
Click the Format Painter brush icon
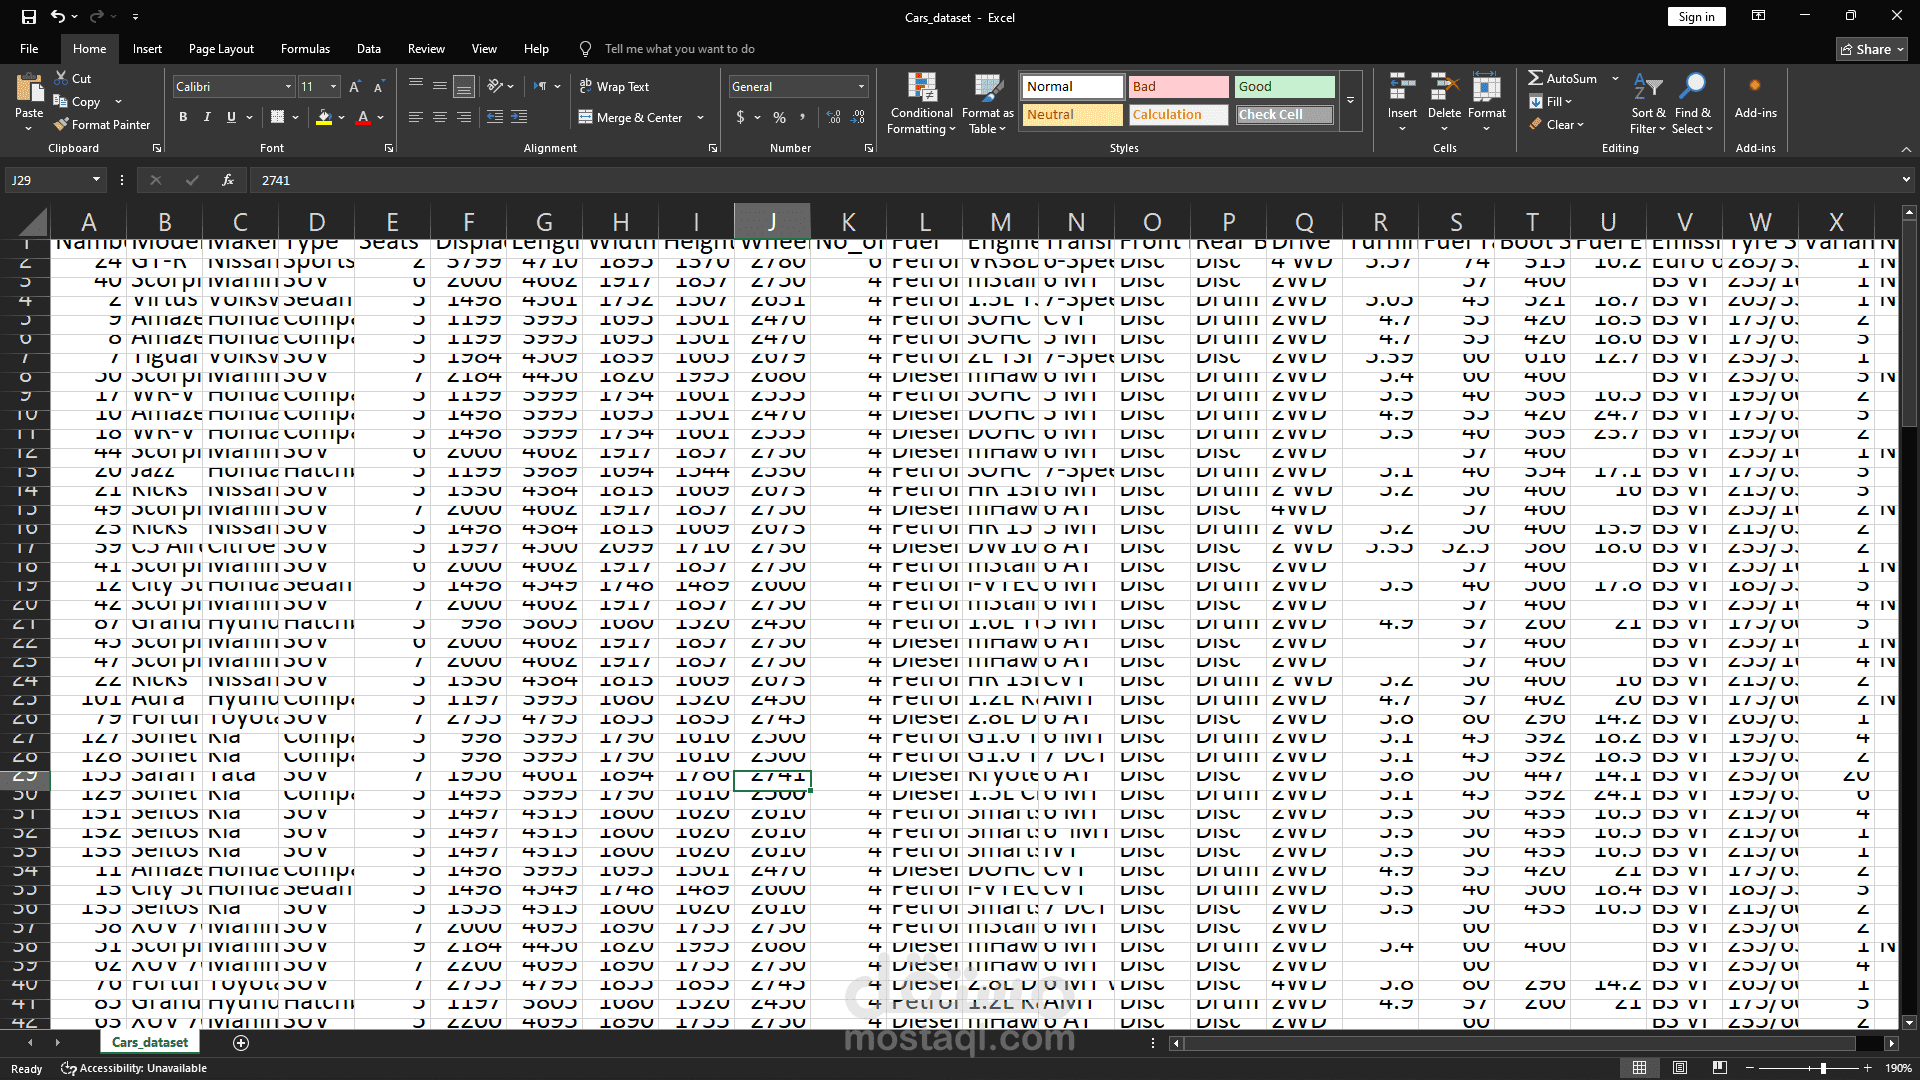[x=61, y=125]
